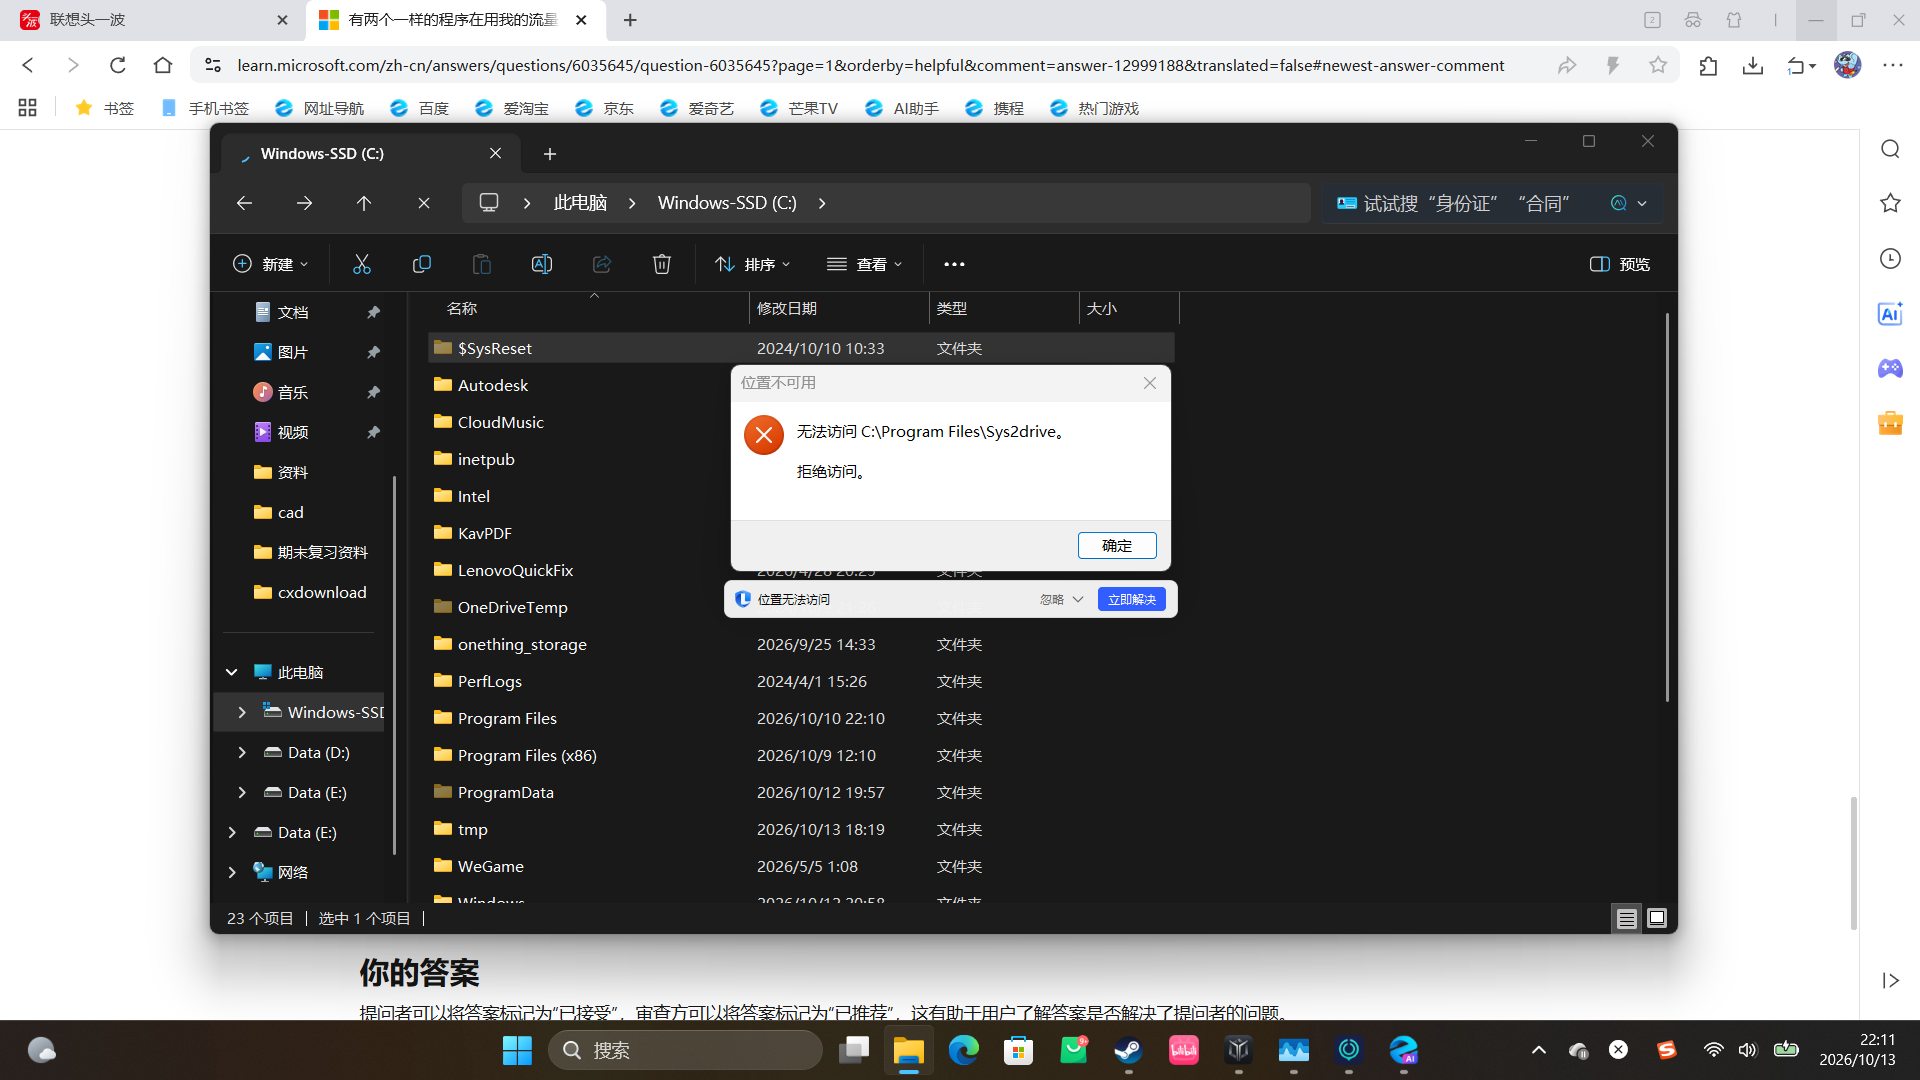The height and width of the screenshot is (1080, 1920).
Task: Go up one folder level with up arrow
Action: [x=364, y=203]
